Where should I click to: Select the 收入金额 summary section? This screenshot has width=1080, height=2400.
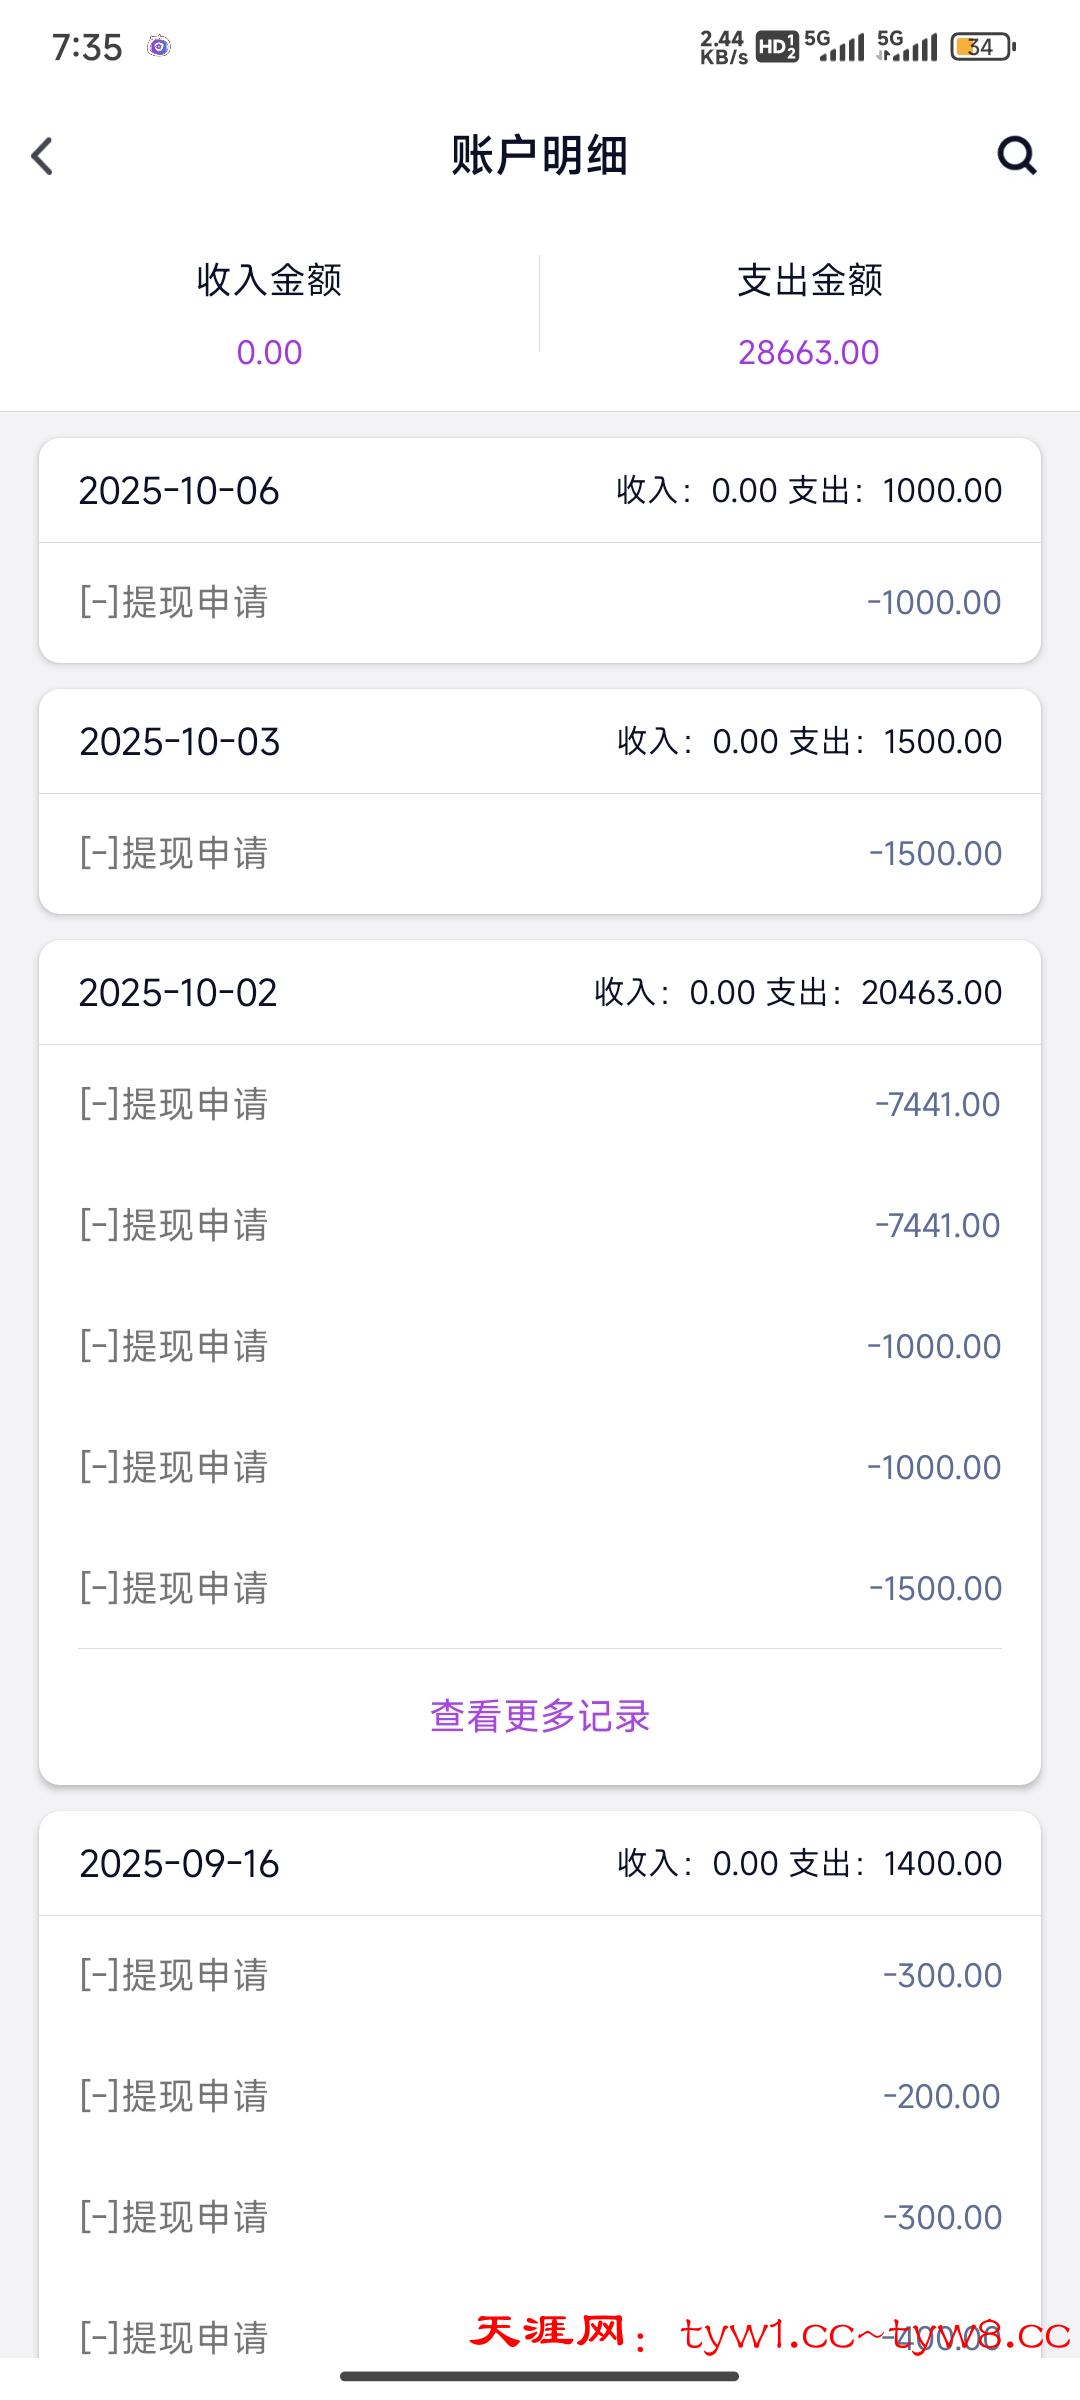click(x=269, y=313)
